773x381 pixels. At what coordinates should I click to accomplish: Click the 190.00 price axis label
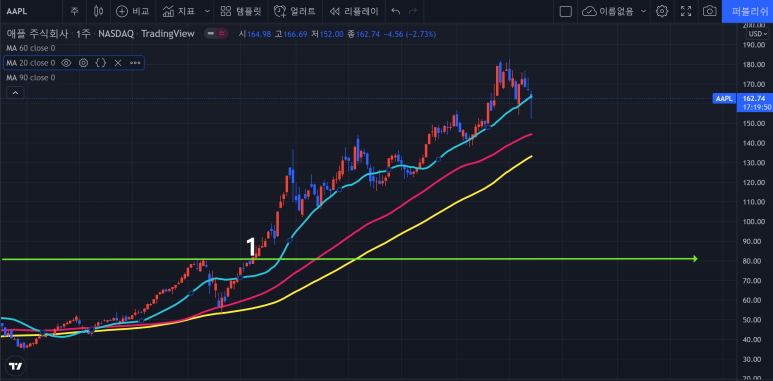click(755, 45)
